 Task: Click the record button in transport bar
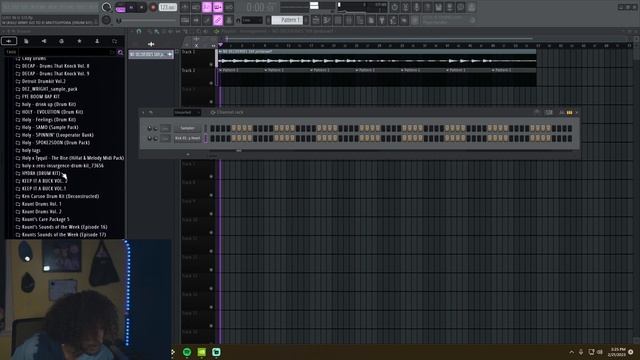point(153,7)
